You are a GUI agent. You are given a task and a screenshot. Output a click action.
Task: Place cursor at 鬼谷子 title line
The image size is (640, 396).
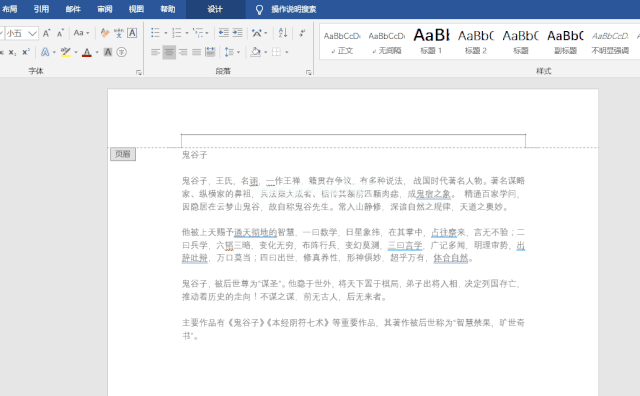[x=195, y=155]
